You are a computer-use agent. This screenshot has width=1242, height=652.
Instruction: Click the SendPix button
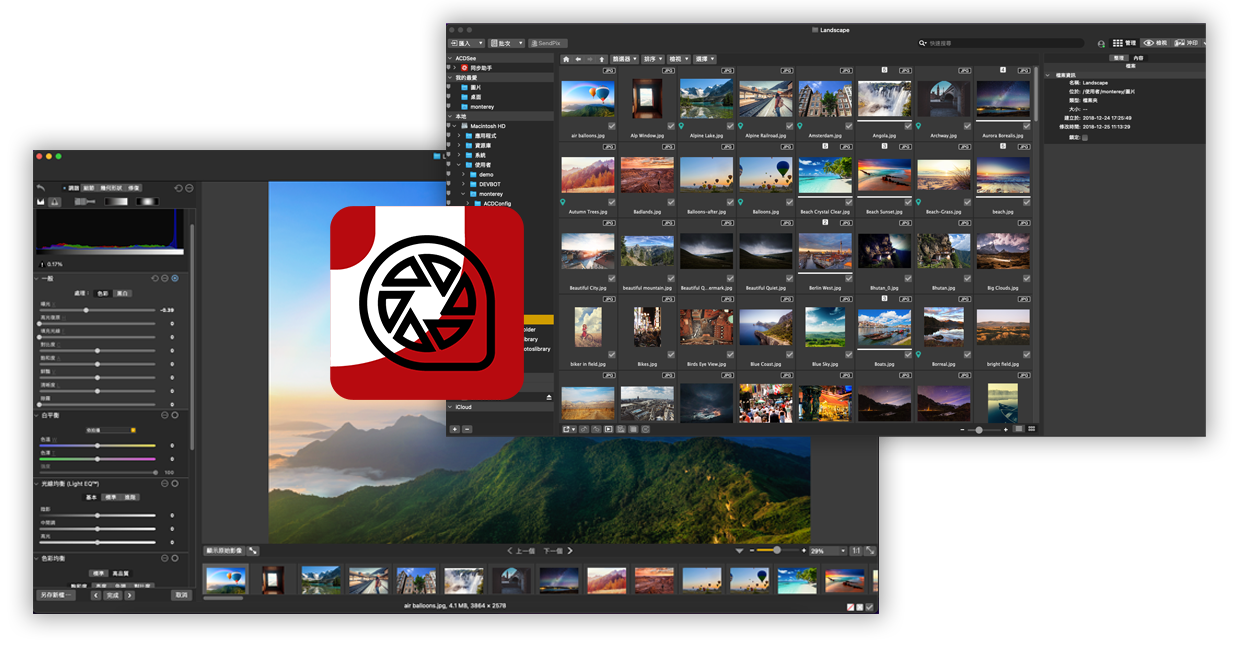coord(547,43)
